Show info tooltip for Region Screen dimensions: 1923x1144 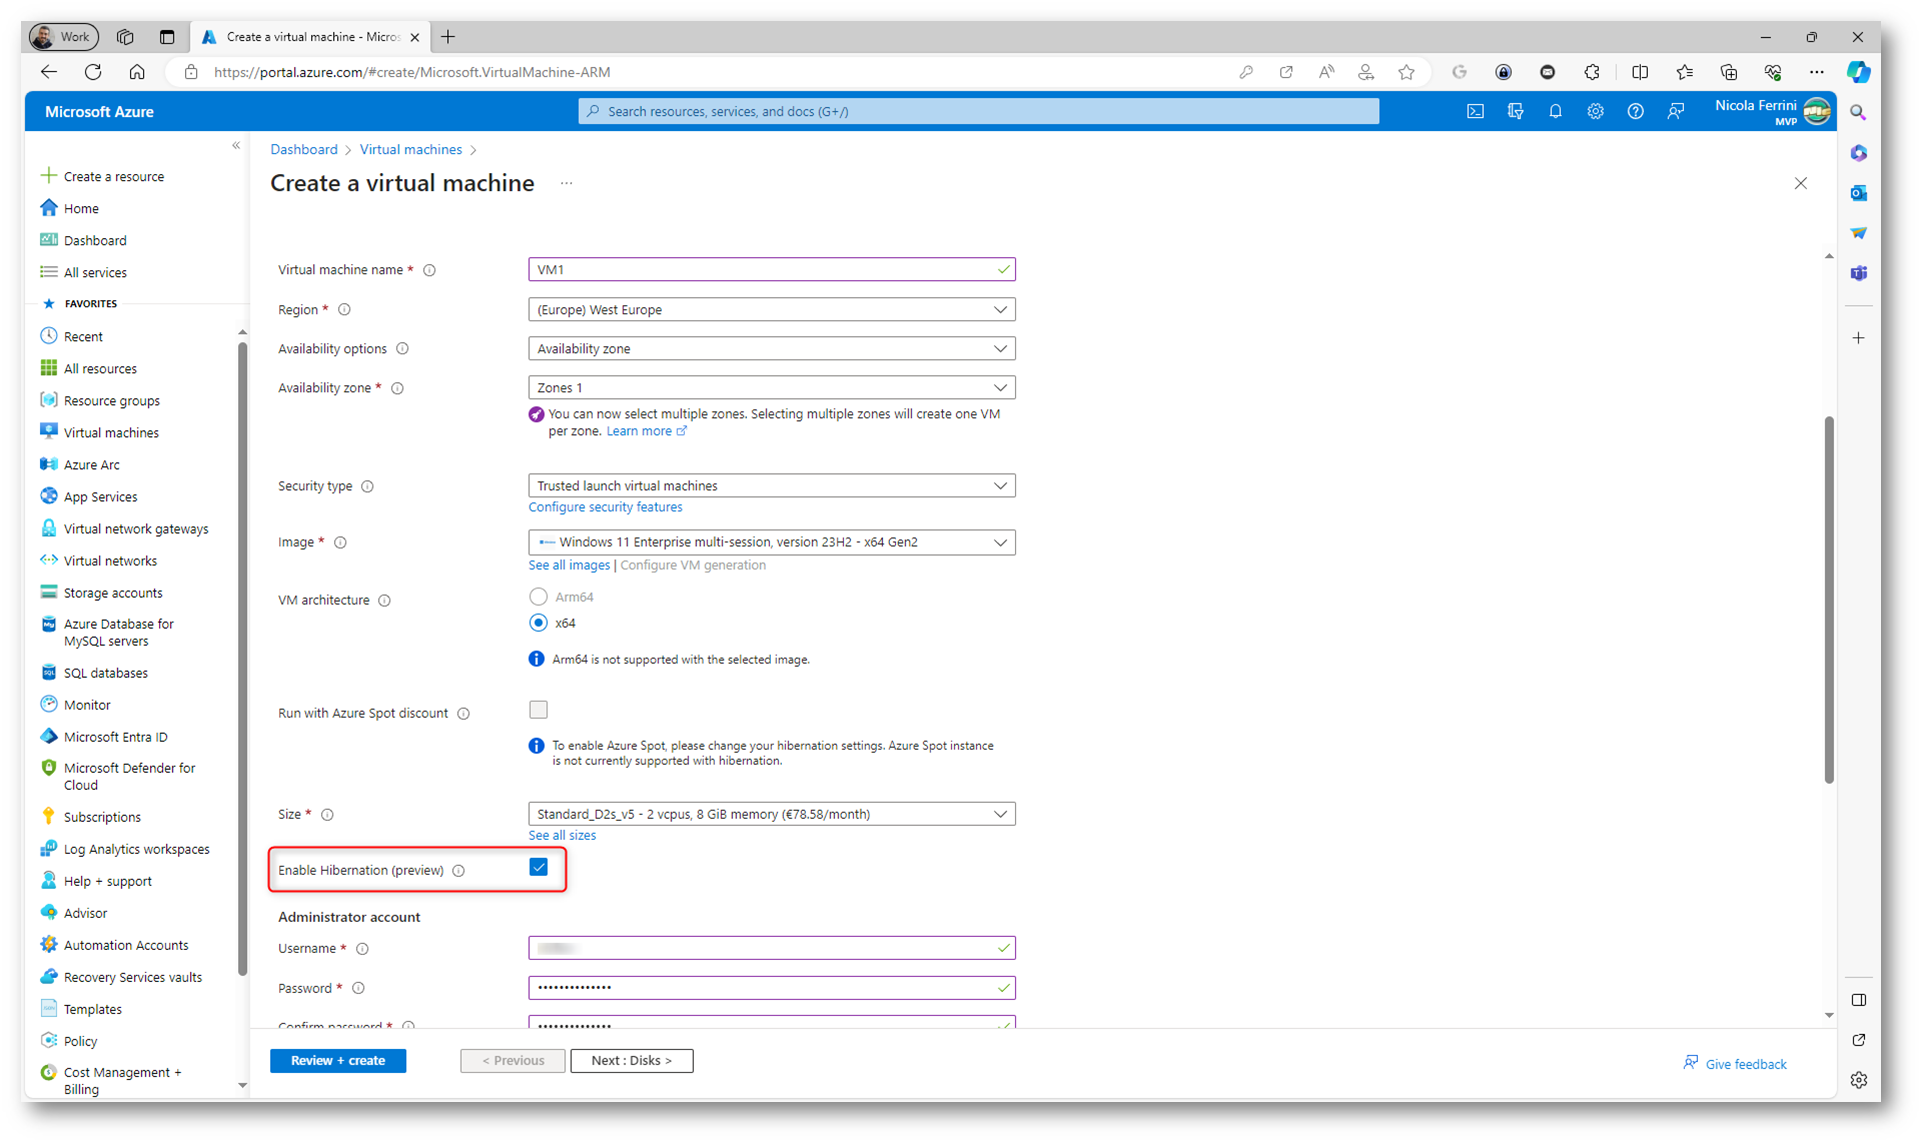point(344,310)
